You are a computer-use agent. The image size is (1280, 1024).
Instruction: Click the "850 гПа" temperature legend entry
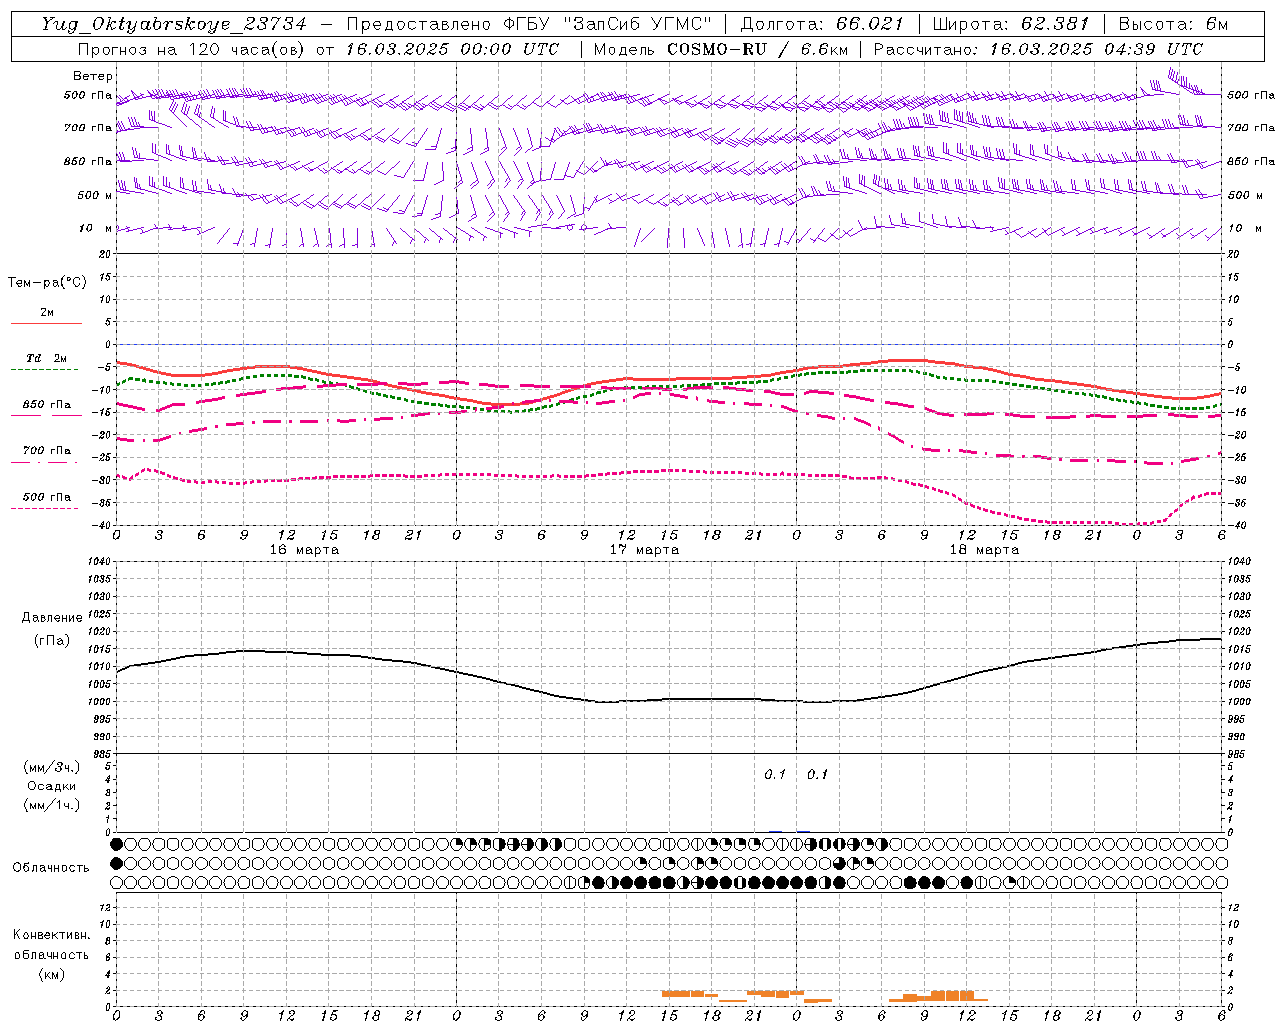coord(46,407)
